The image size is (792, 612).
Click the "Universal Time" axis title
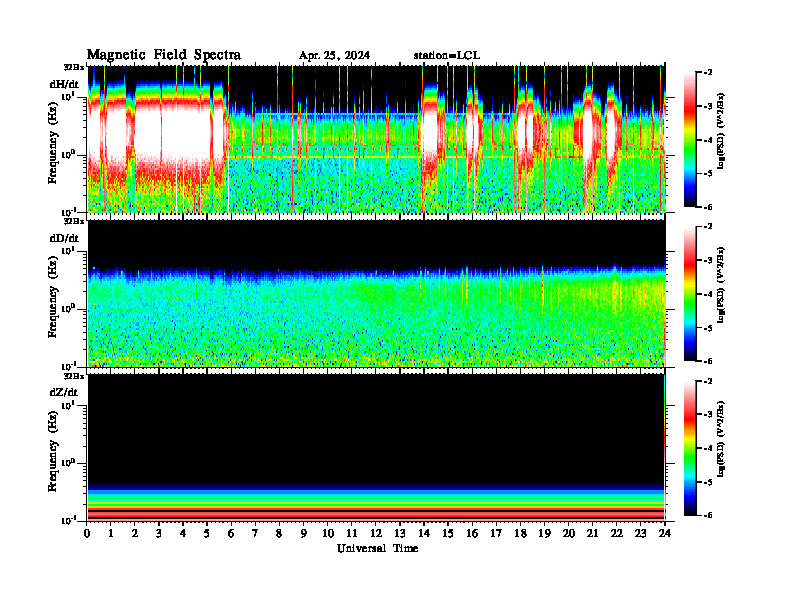click(x=377, y=548)
